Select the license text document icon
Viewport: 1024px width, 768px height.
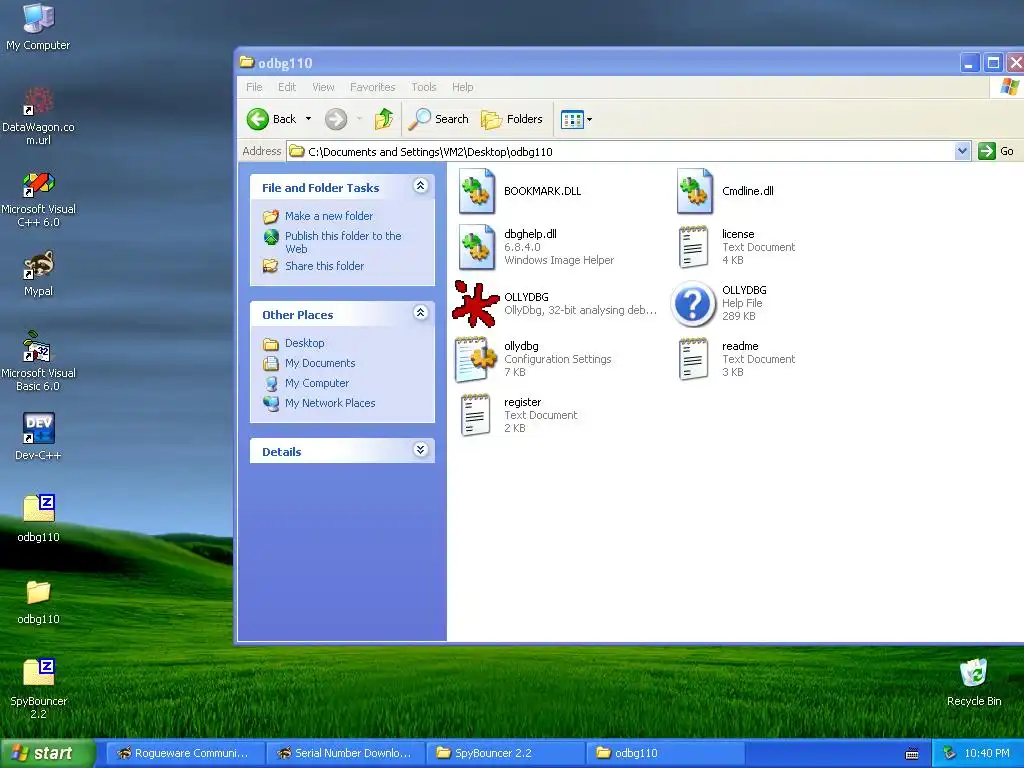[x=694, y=247]
